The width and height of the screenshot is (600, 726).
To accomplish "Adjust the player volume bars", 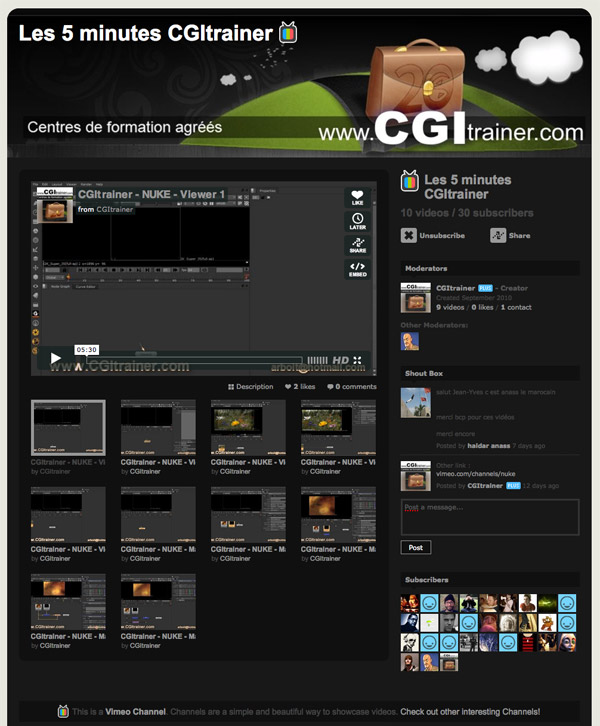I will click(317, 360).
